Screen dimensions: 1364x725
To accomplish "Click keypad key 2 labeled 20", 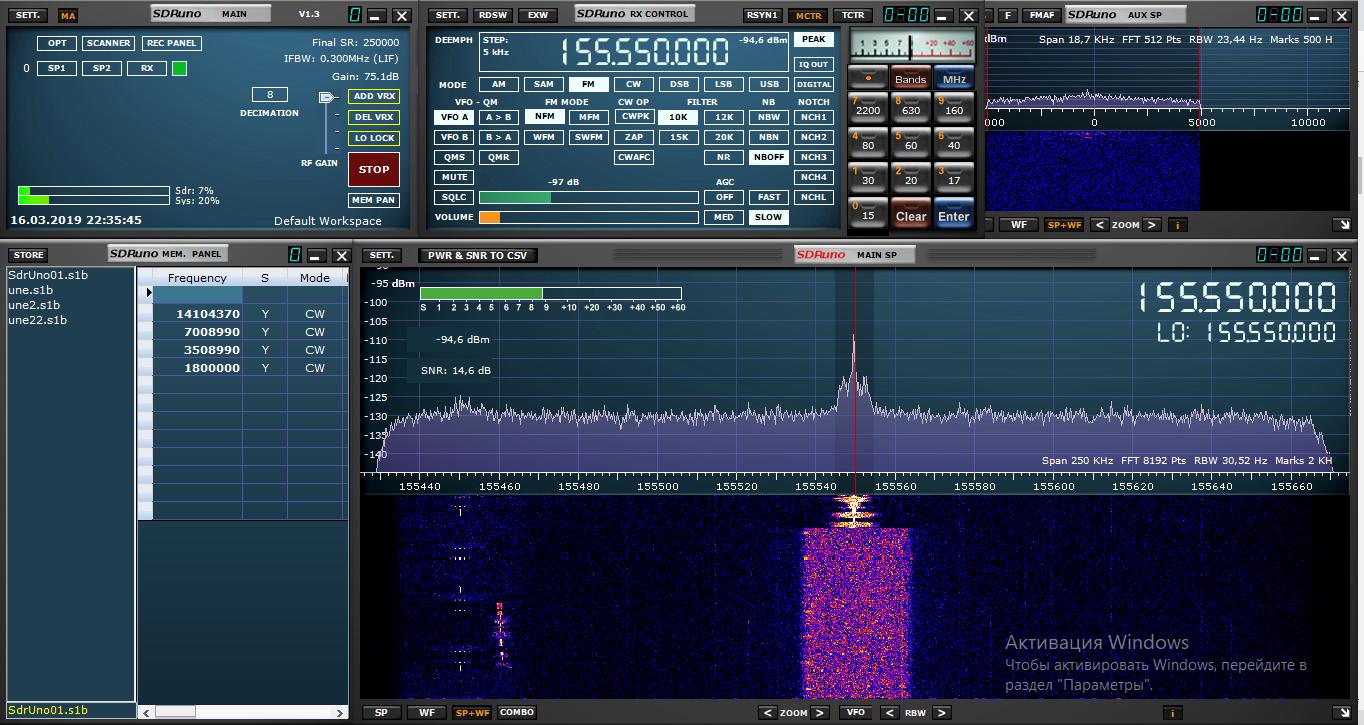I will 911,176.
